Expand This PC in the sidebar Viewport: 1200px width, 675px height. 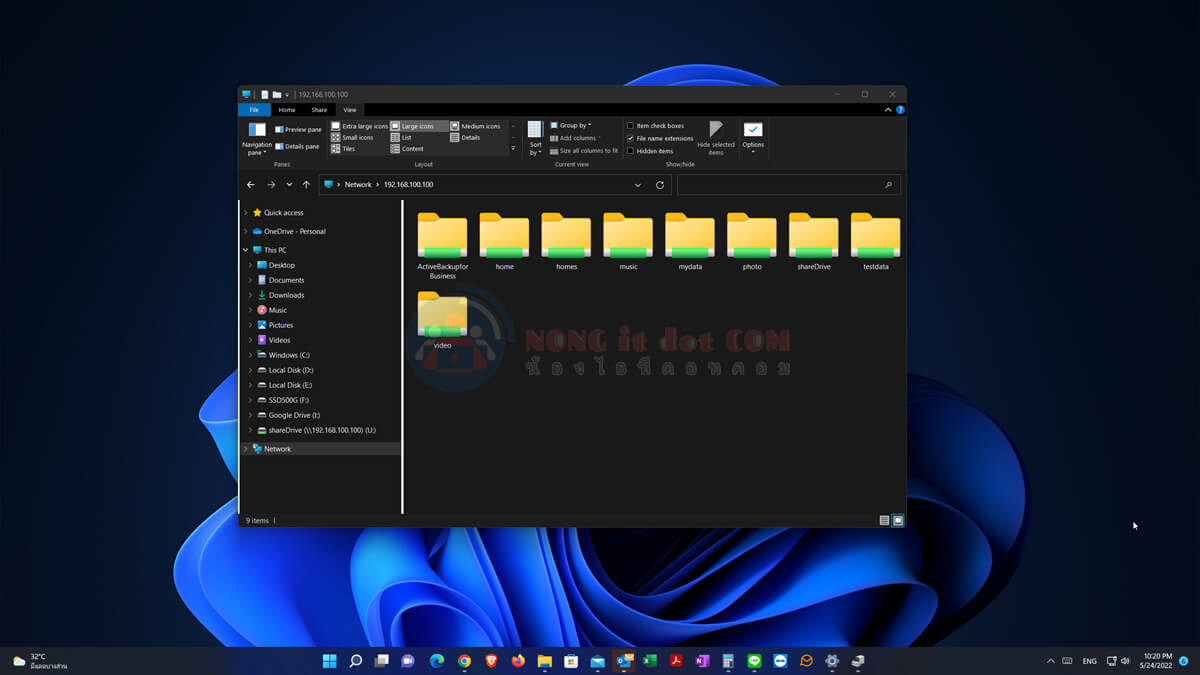[x=244, y=249]
